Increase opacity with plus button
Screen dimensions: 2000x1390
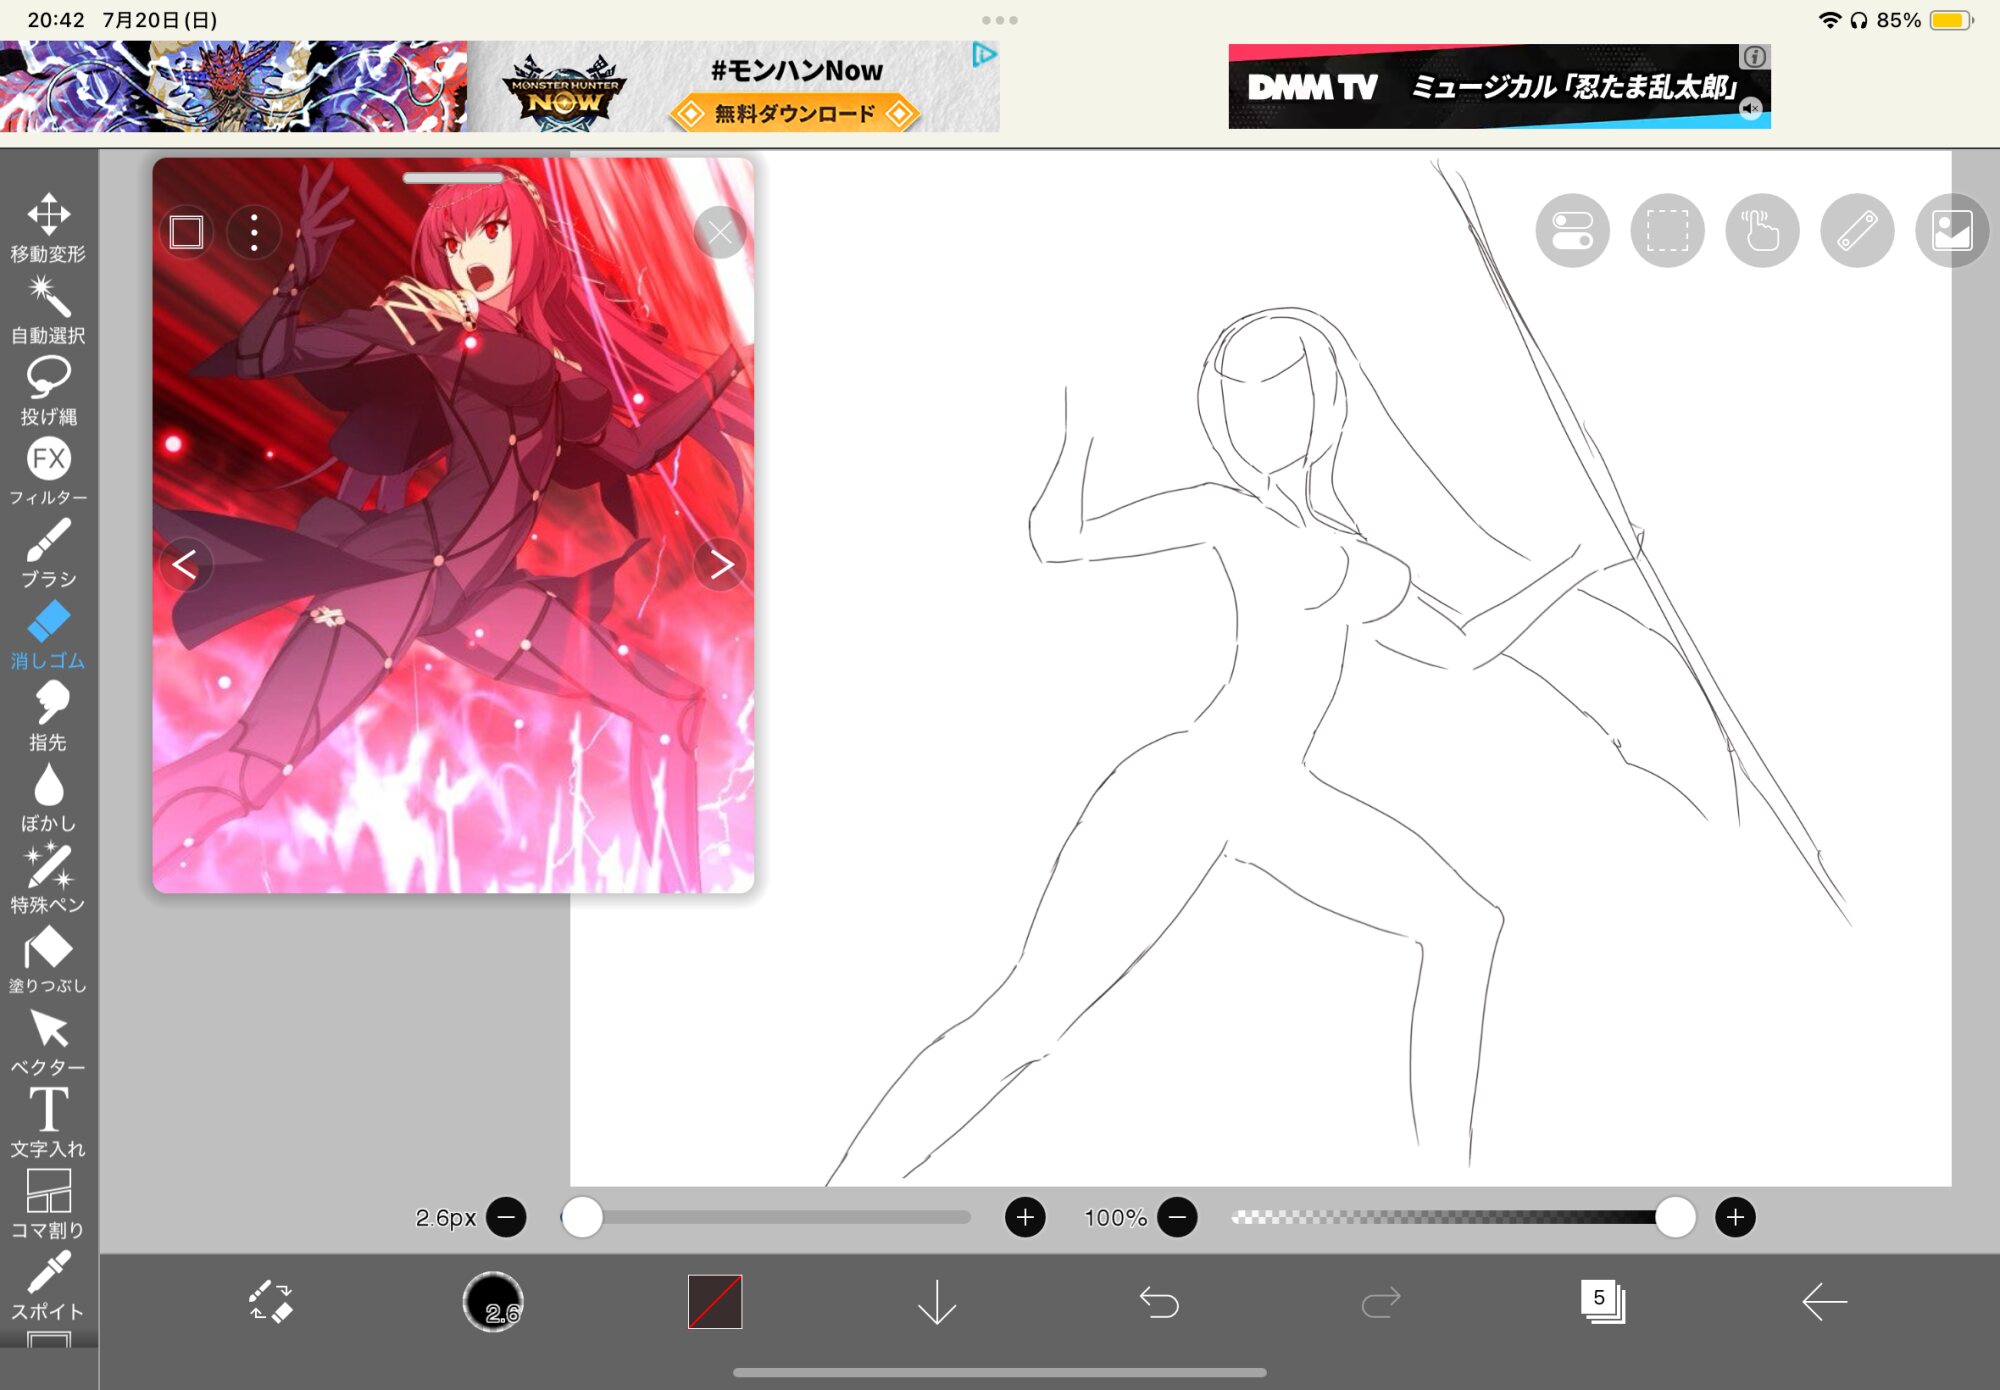coord(1735,1217)
